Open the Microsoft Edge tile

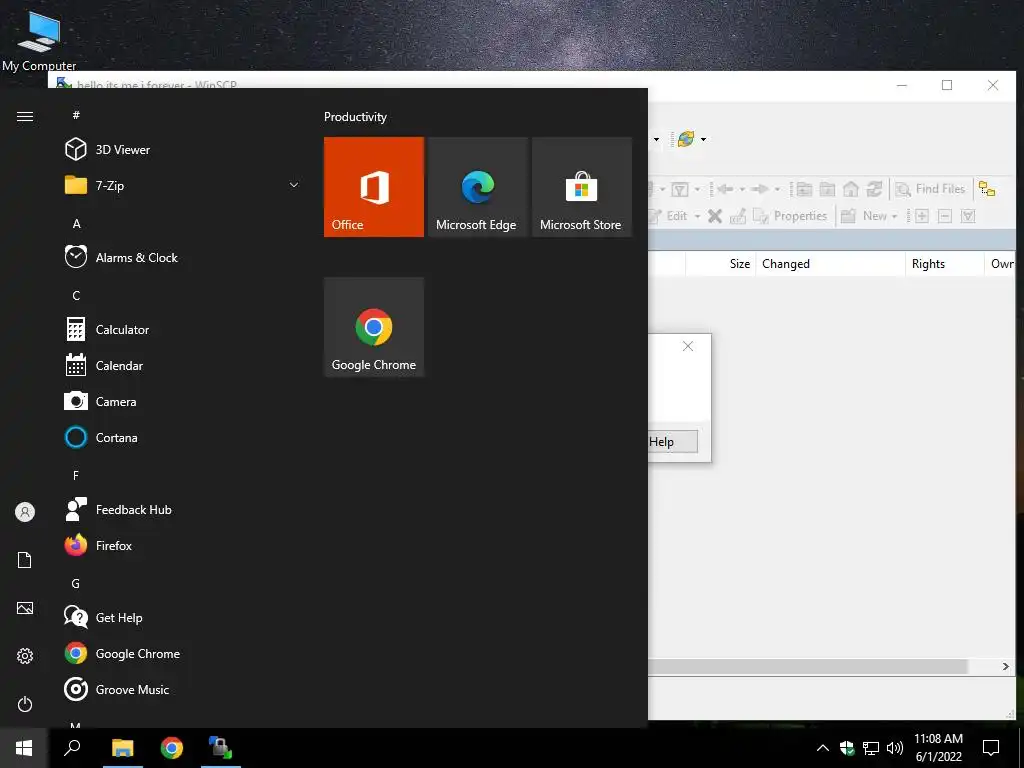(477, 187)
